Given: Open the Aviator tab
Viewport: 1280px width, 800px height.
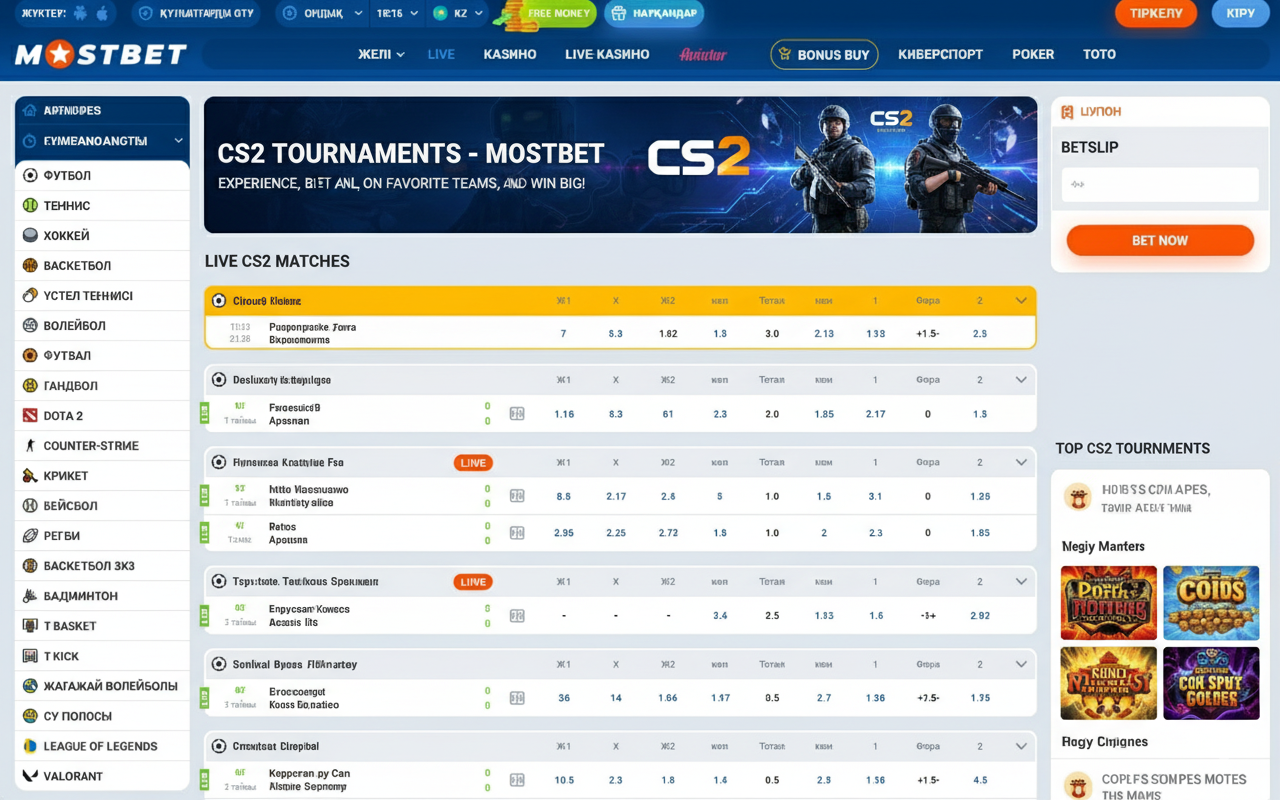Looking at the screenshot, I should pyautogui.click(x=703, y=54).
